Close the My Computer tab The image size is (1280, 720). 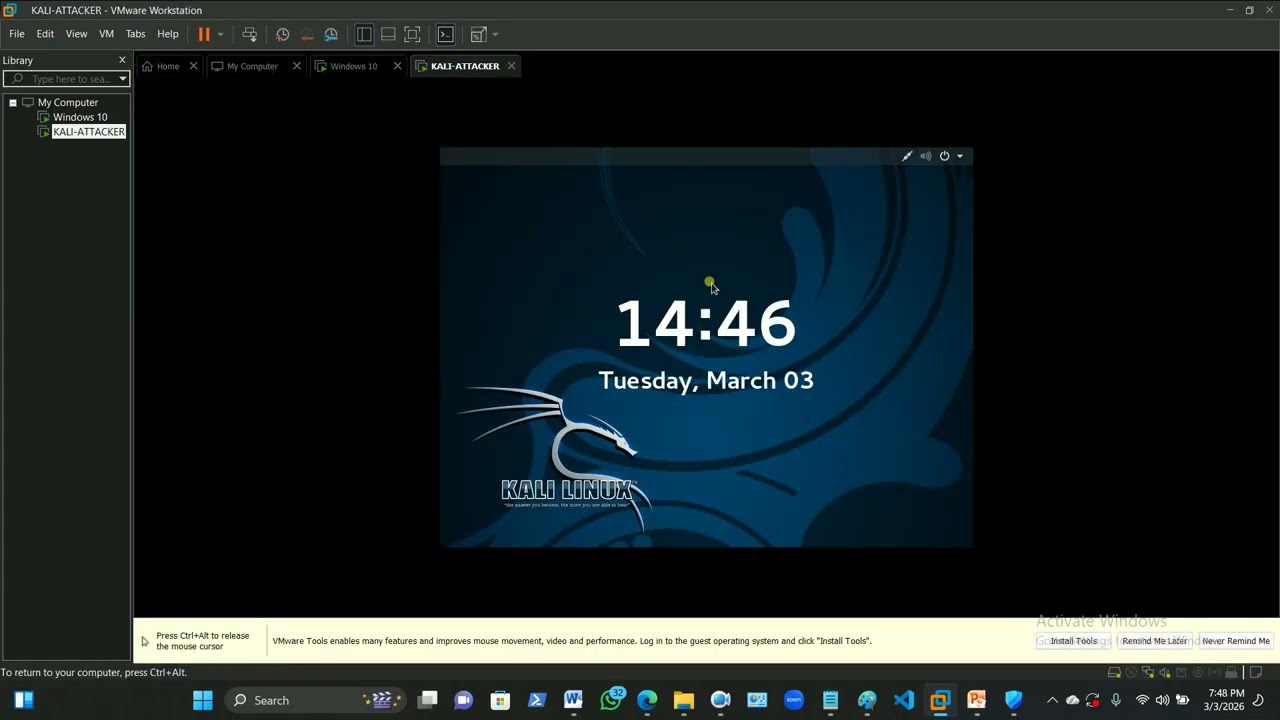[x=296, y=66]
